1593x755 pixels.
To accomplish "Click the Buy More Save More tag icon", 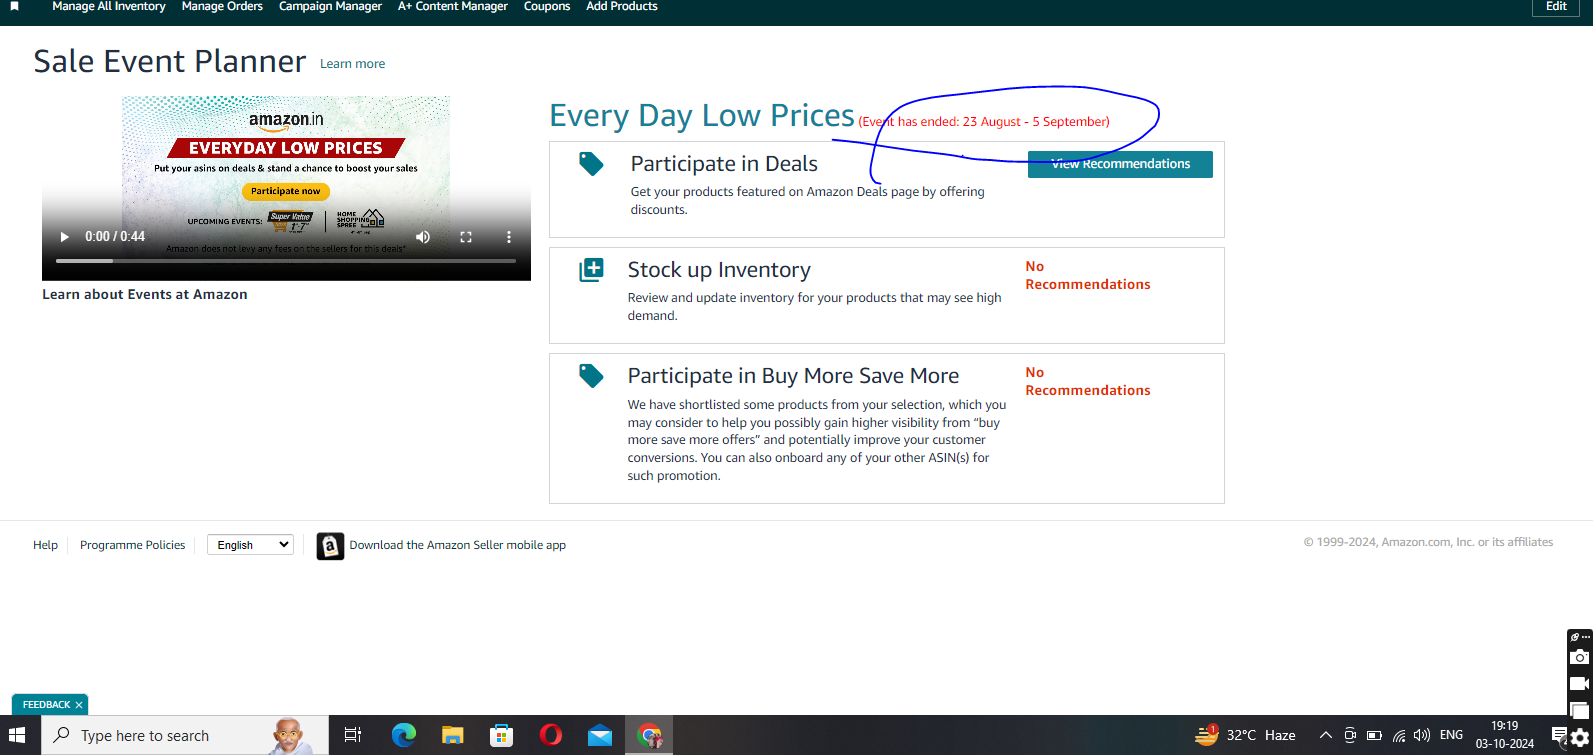I will point(592,376).
